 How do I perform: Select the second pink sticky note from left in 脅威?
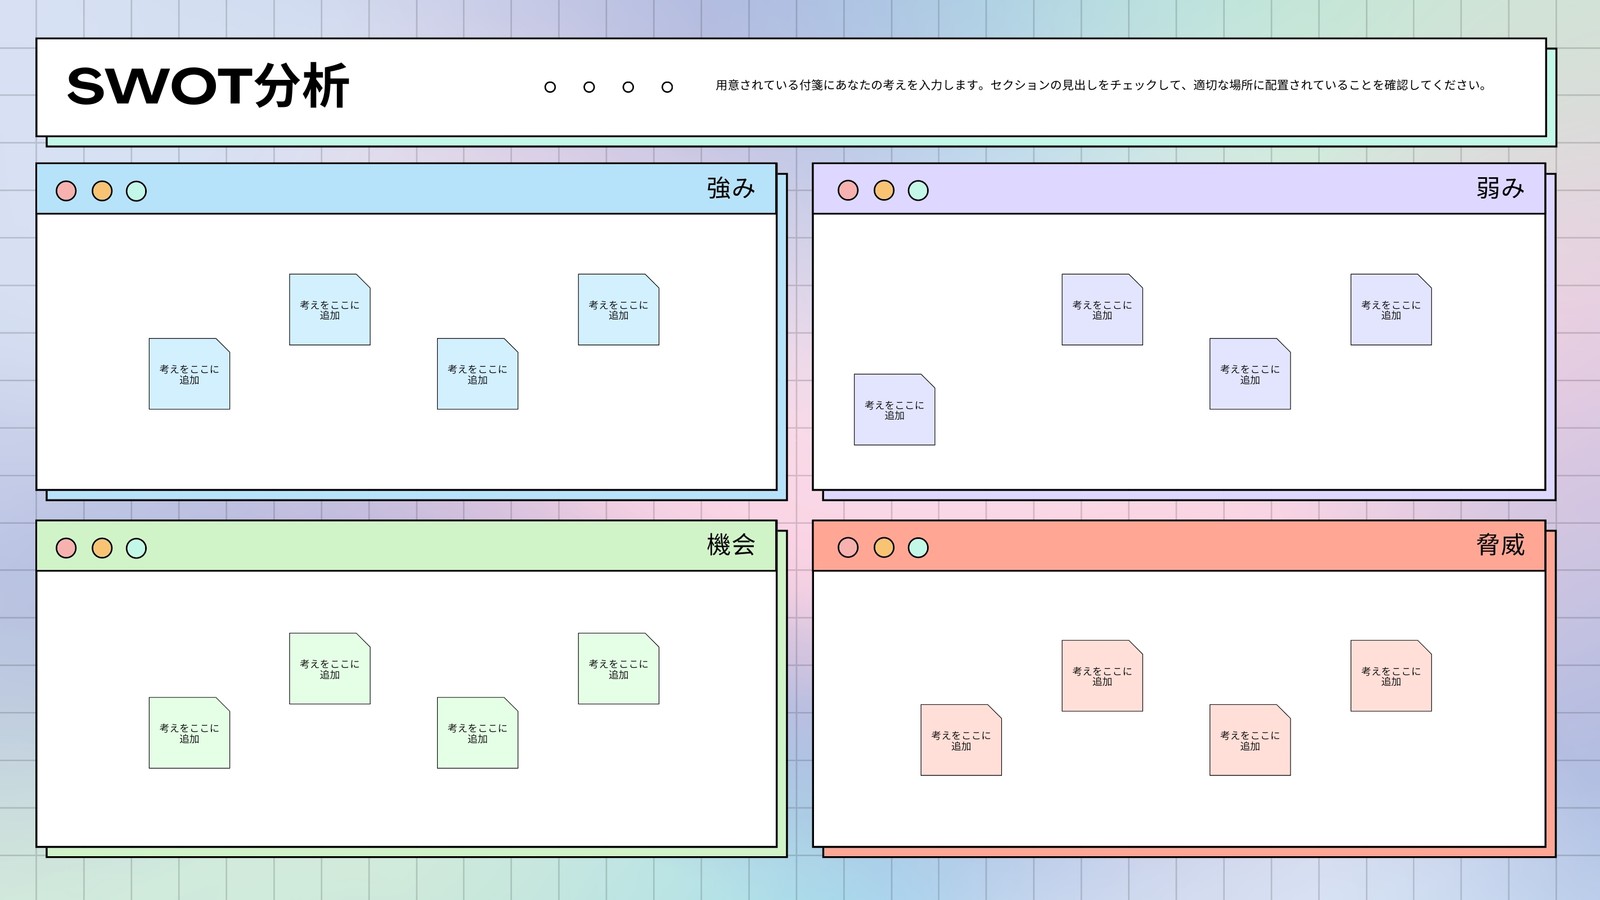[1102, 676]
